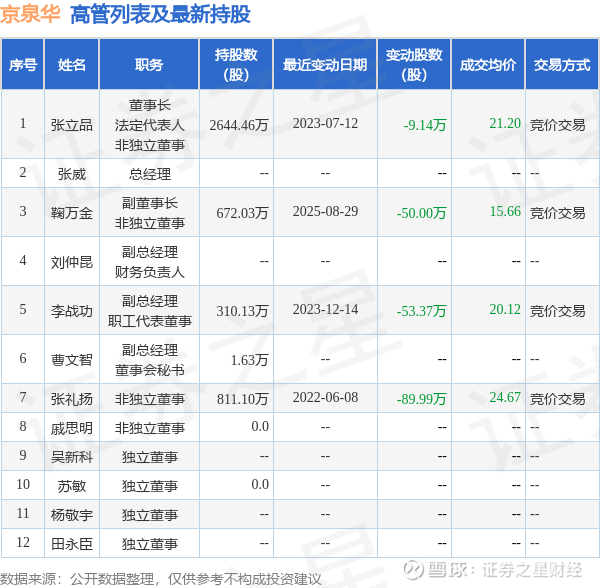Select the name 张威

(72, 174)
